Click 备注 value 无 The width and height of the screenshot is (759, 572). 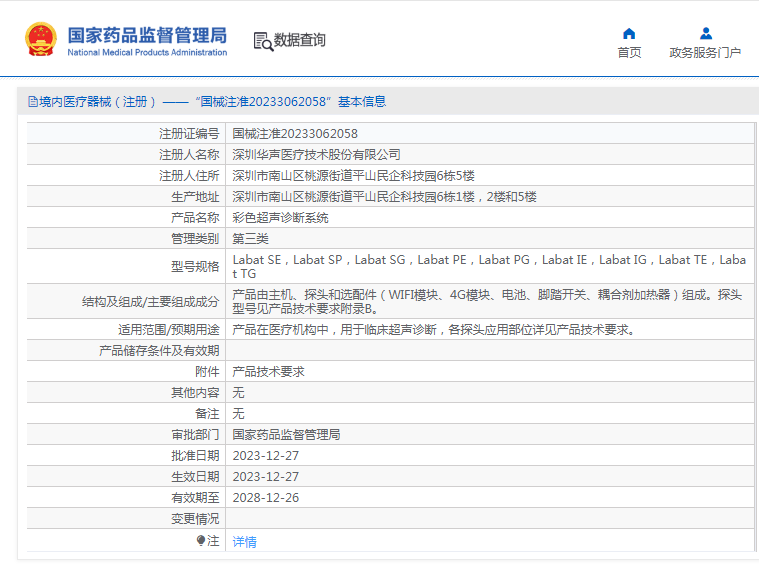click(x=238, y=414)
